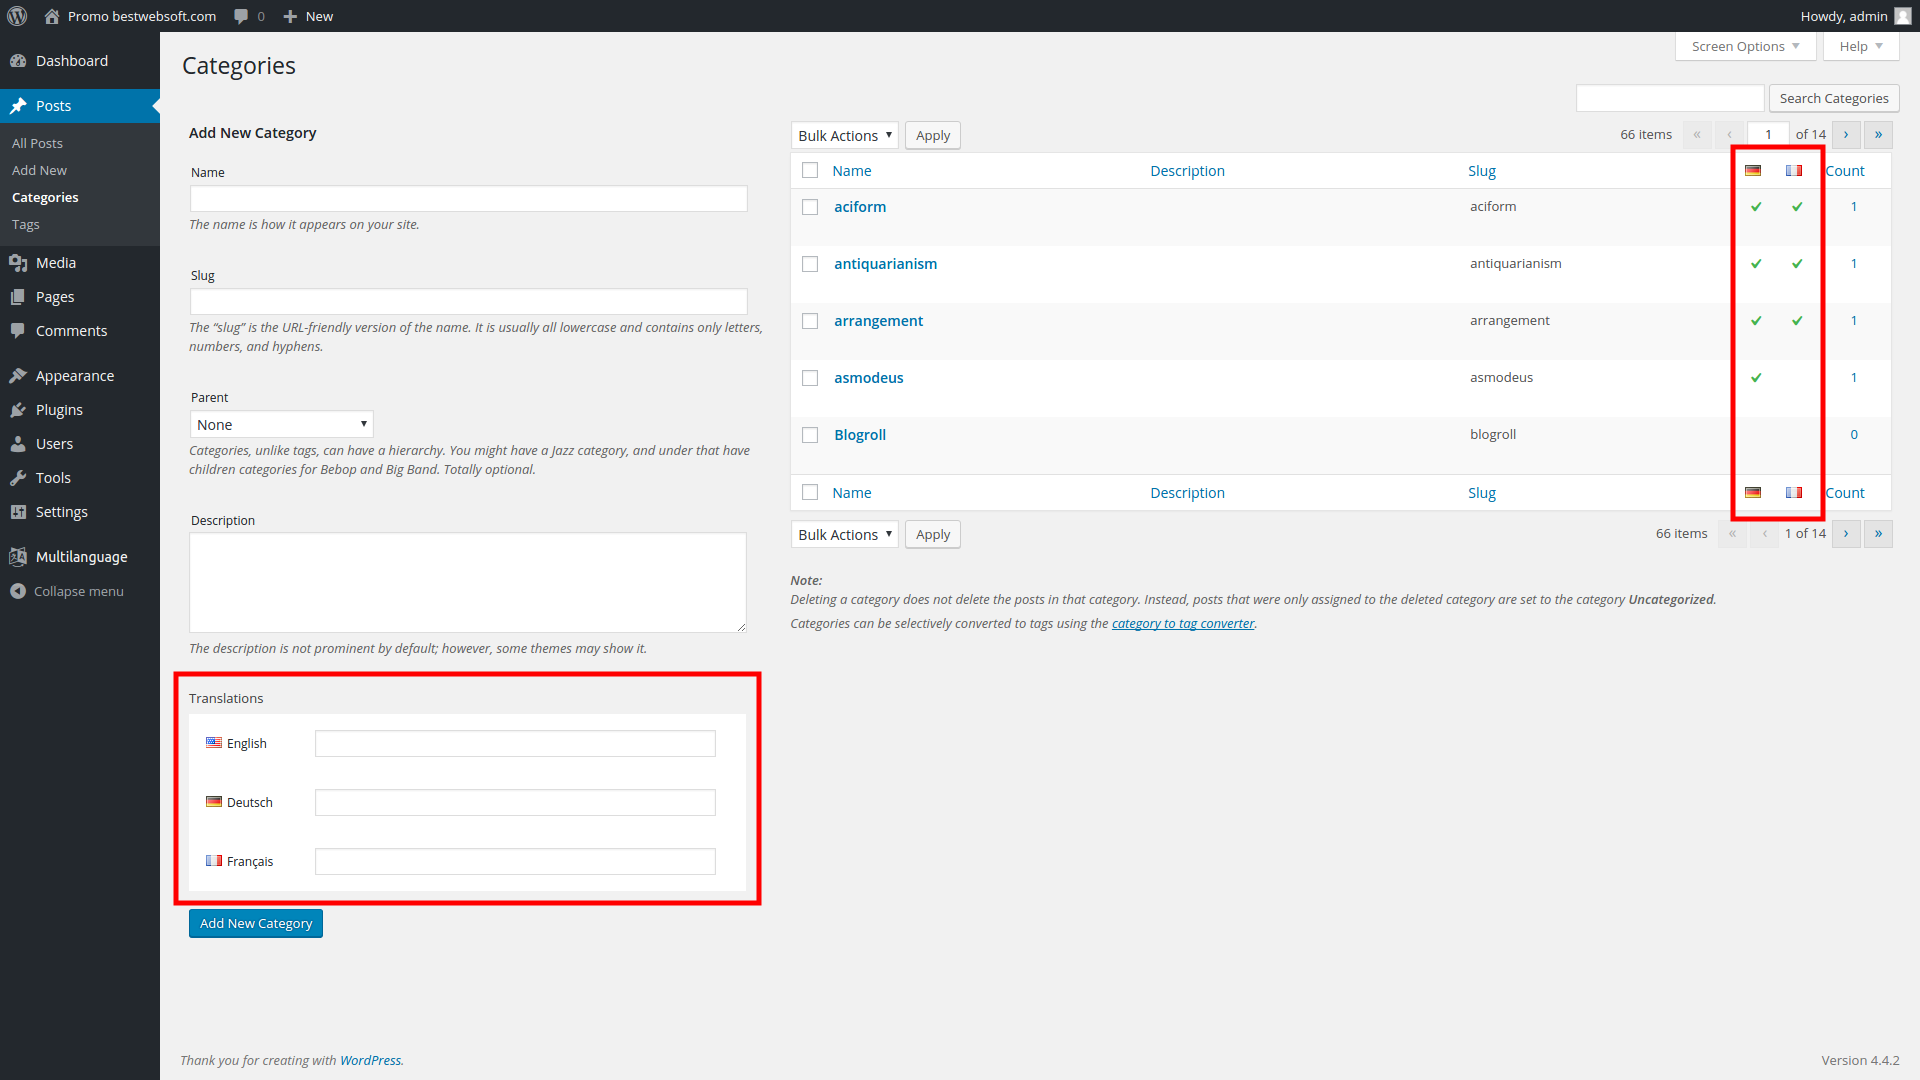Click the Pages icon in sidebar

pos(18,297)
